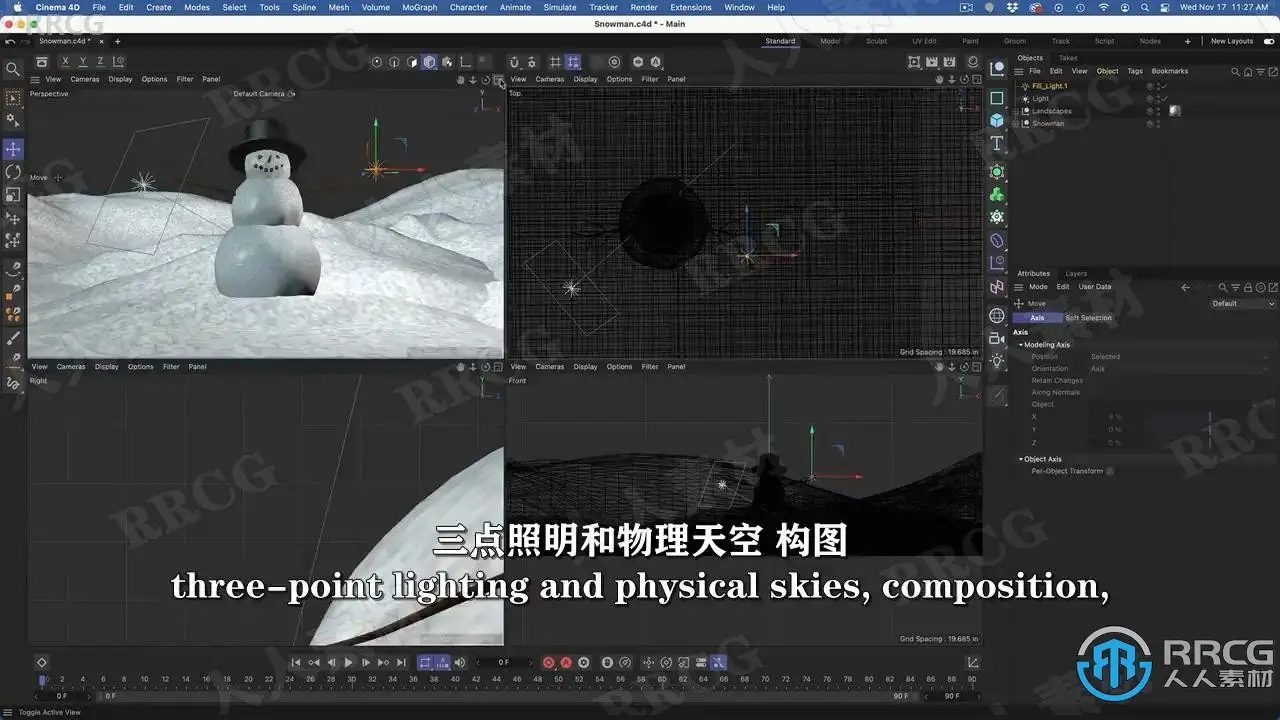Viewport: 1280px width, 720px height.
Task: Add a Spline rectangle from the palette
Action: [x=997, y=98]
